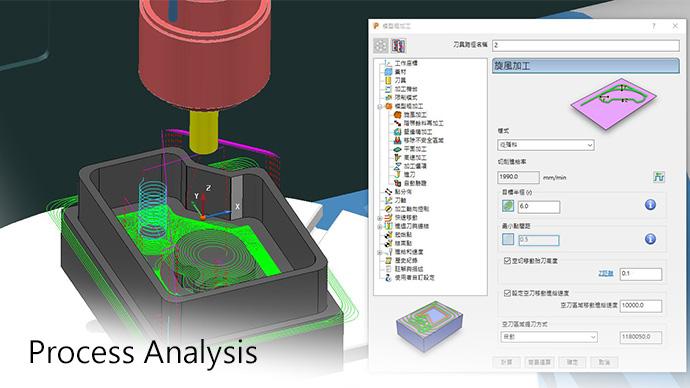The width and height of the screenshot is (690, 388).
Task: Click the 旋風加工 blue page header
Action: (x=586, y=66)
